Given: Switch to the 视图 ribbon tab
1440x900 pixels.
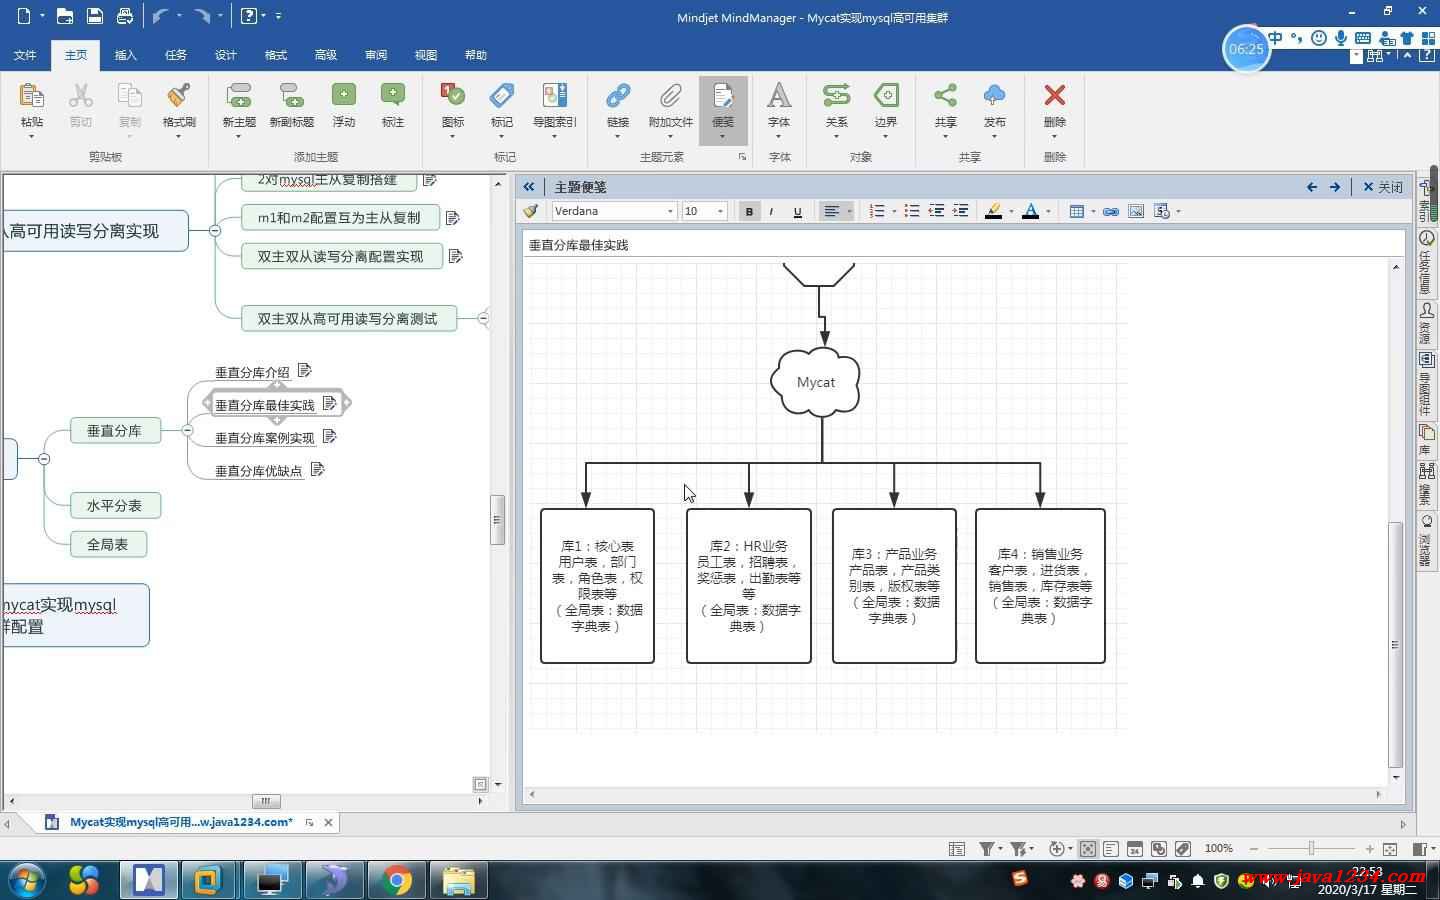Looking at the screenshot, I should pos(426,55).
